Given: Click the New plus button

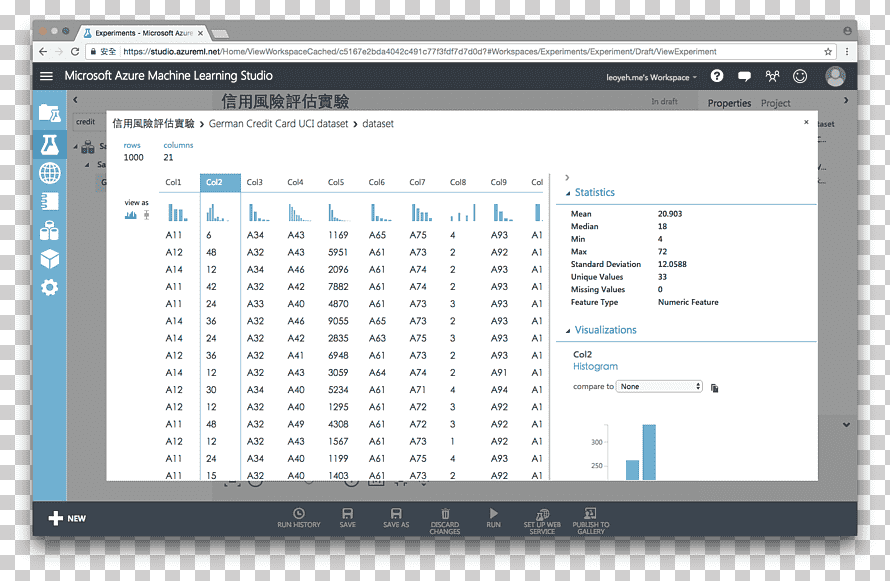Looking at the screenshot, I should [x=67, y=518].
